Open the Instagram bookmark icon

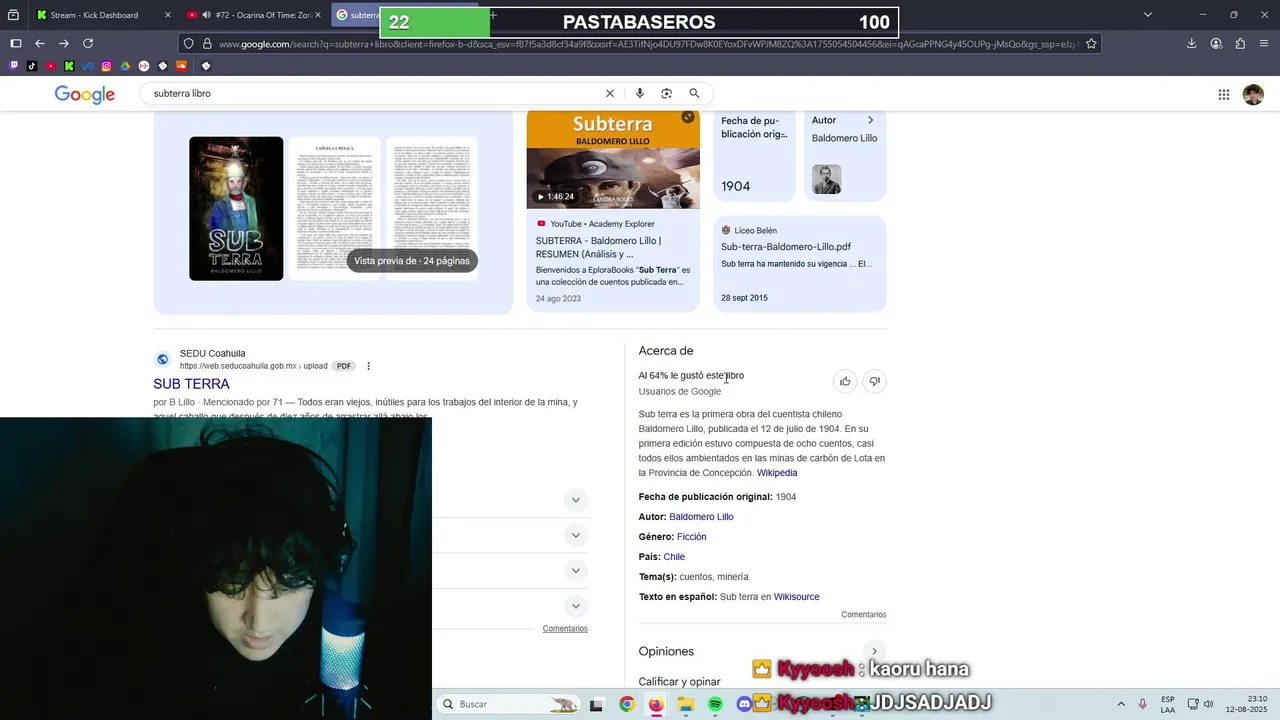tap(107, 66)
